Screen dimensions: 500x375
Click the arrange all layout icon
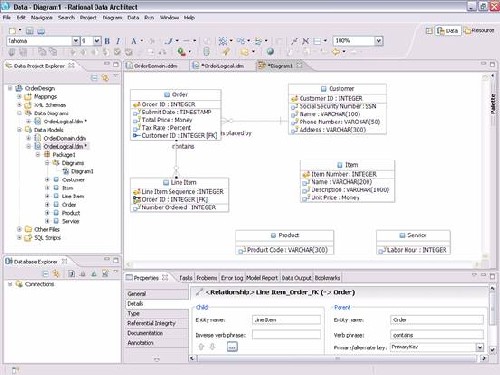223,41
